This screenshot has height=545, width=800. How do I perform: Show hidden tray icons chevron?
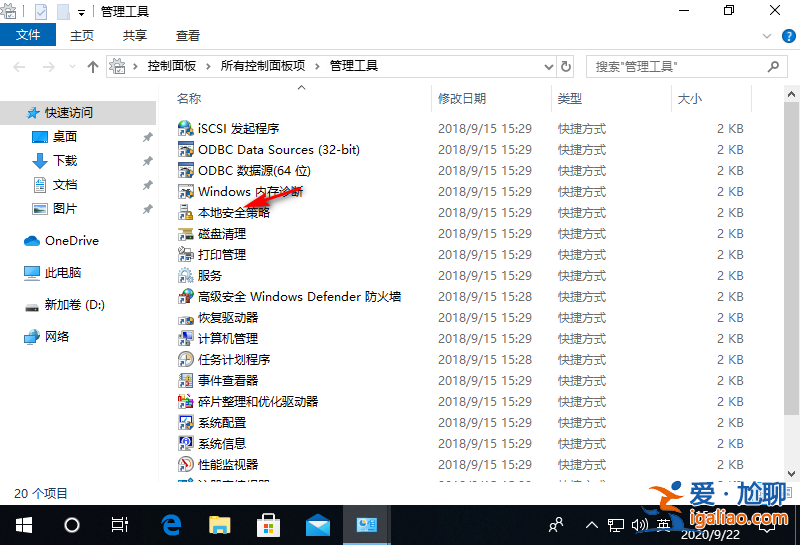(x=592, y=525)
